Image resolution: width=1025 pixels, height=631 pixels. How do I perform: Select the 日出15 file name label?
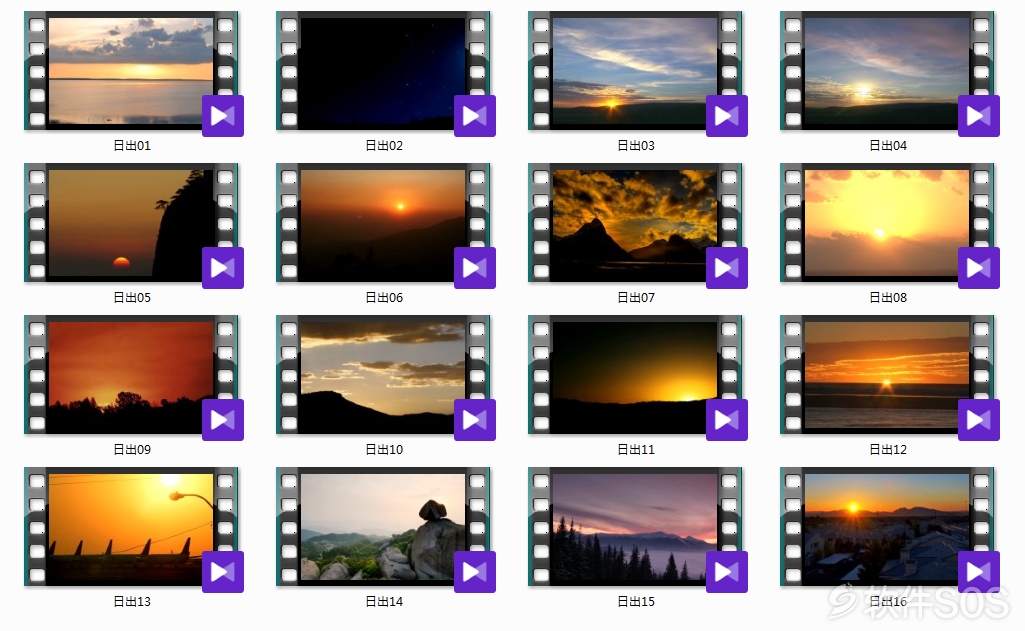pyautogui.click(x=636, y=602)
